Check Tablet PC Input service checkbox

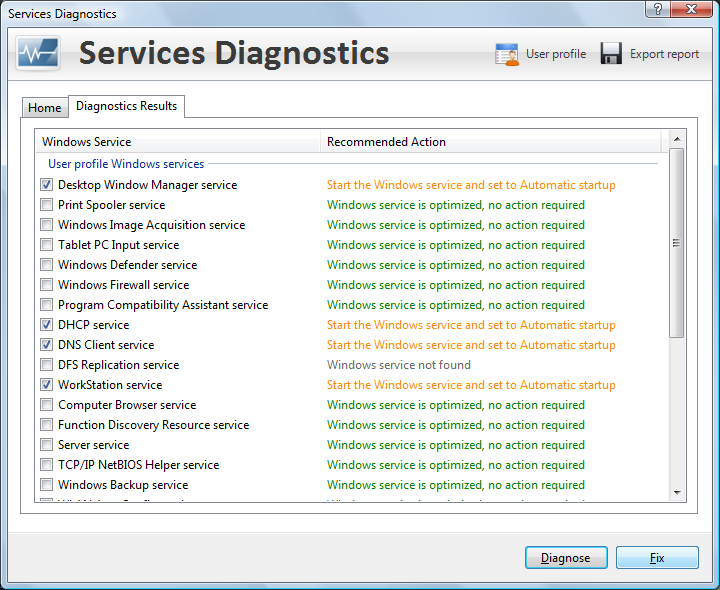[x=46, y=245]
